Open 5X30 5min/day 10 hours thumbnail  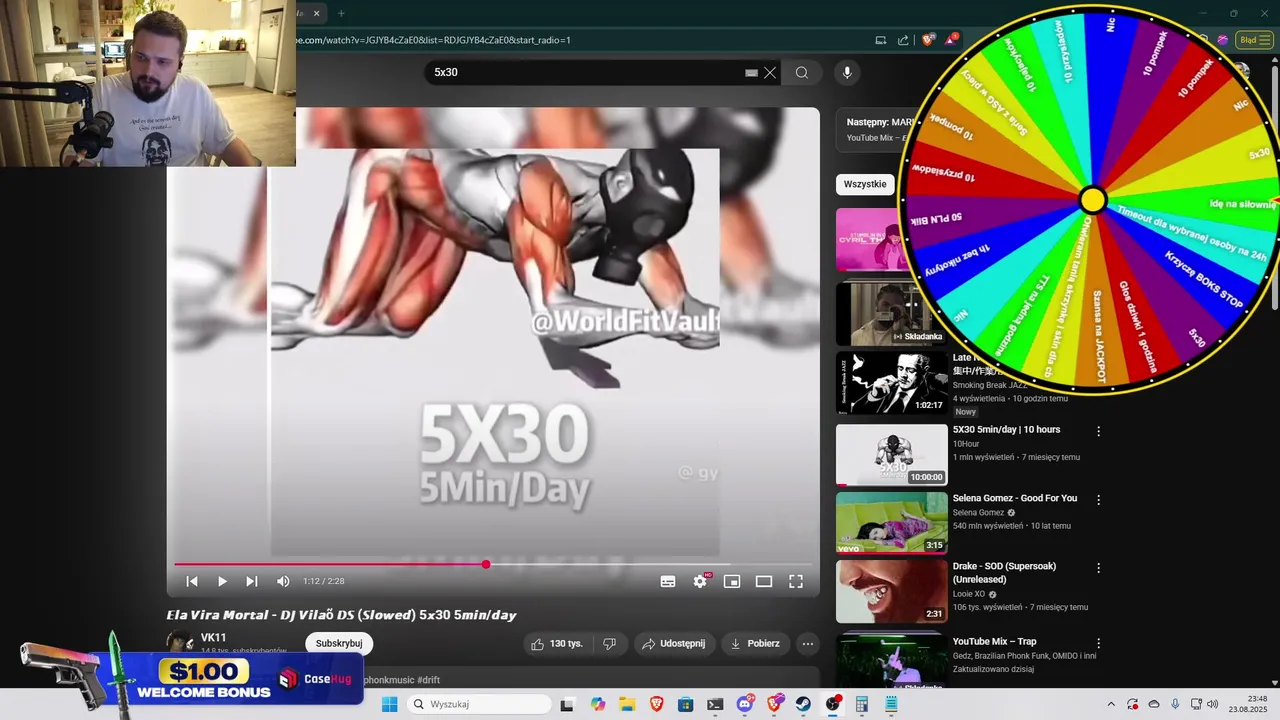coord(892,455)
